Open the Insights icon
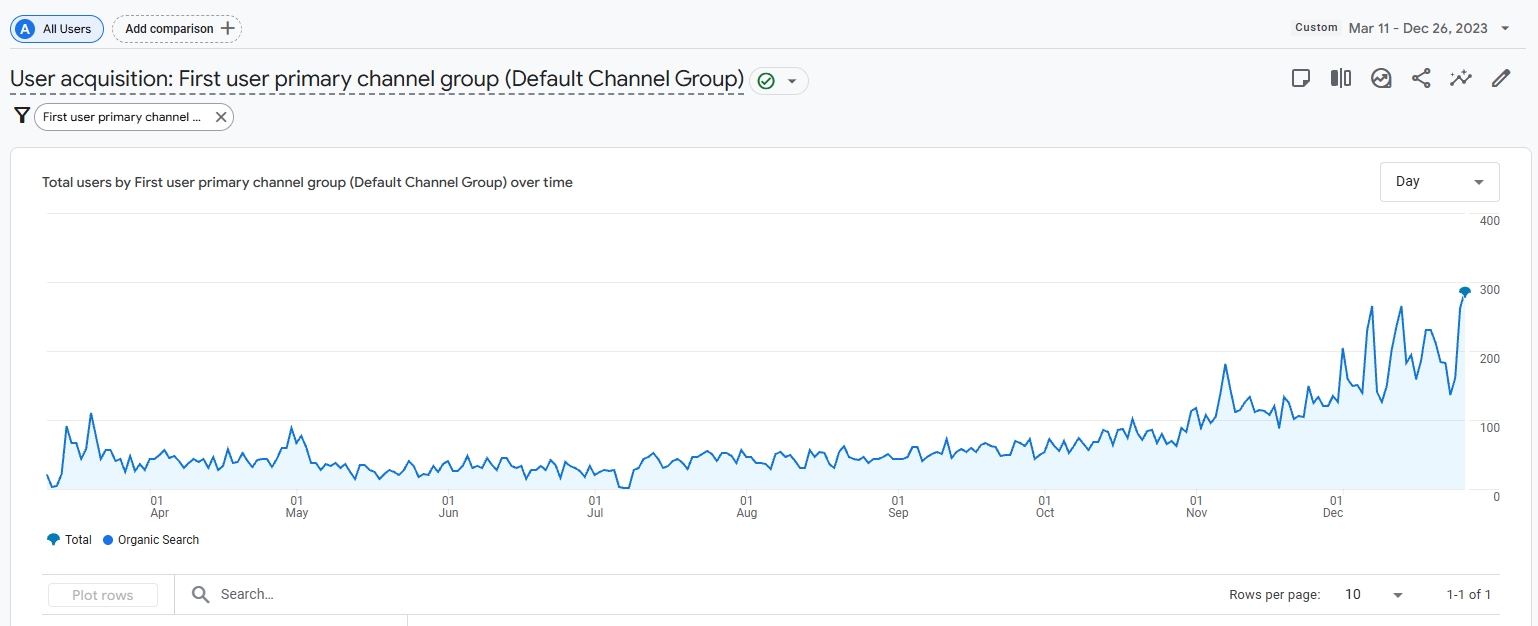Image resolution: width=1538 pixels, height=626 pixels. tap(1381, 79)
